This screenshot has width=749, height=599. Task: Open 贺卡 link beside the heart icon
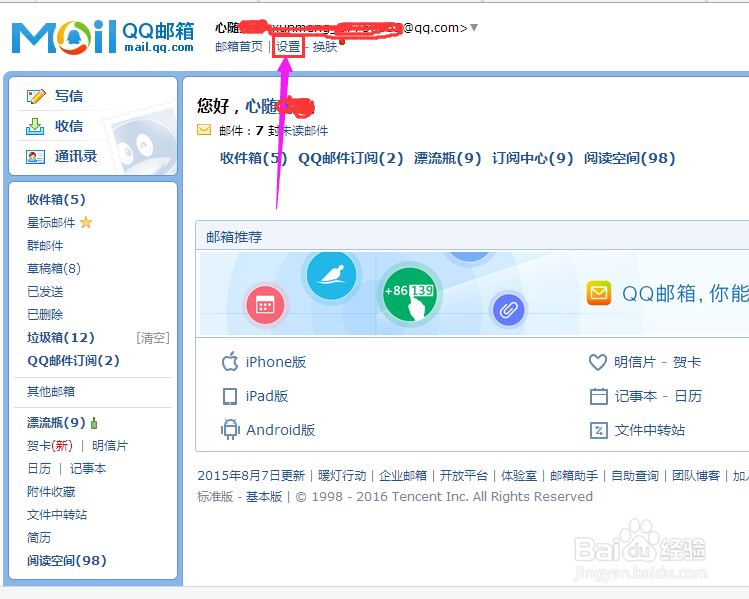tap(686, 362)
